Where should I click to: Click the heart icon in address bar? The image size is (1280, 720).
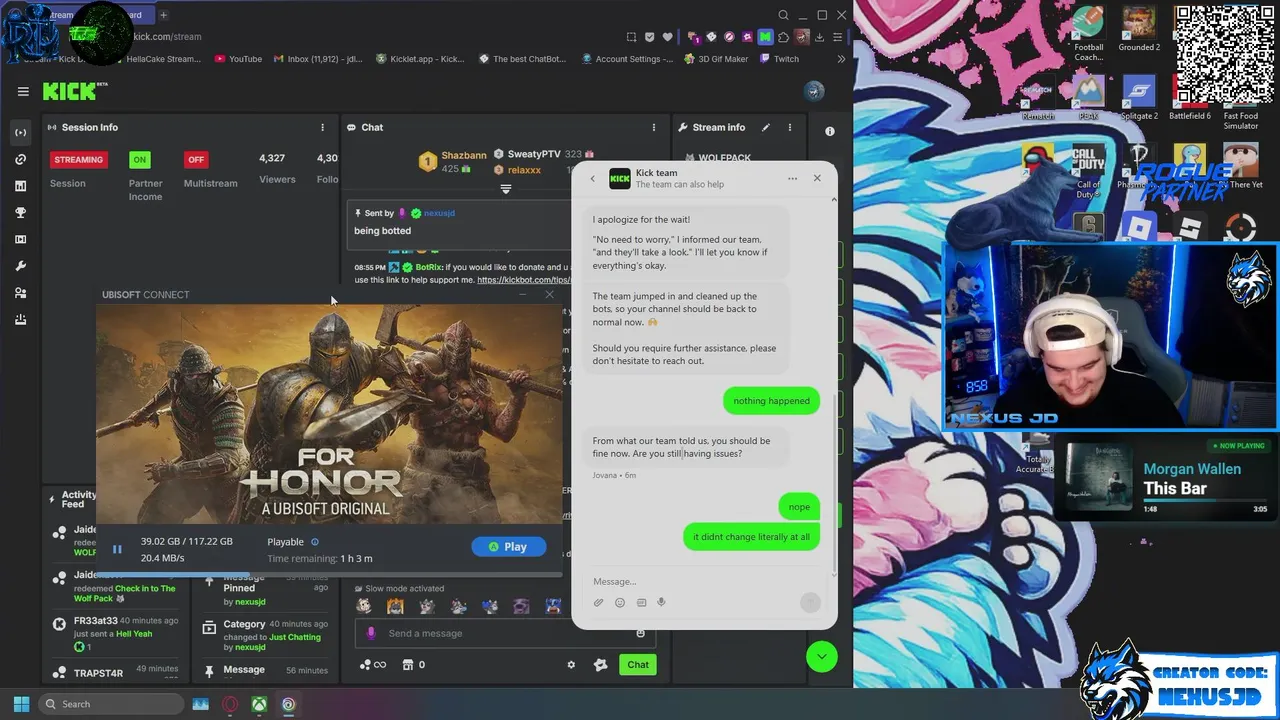point(667,37)
